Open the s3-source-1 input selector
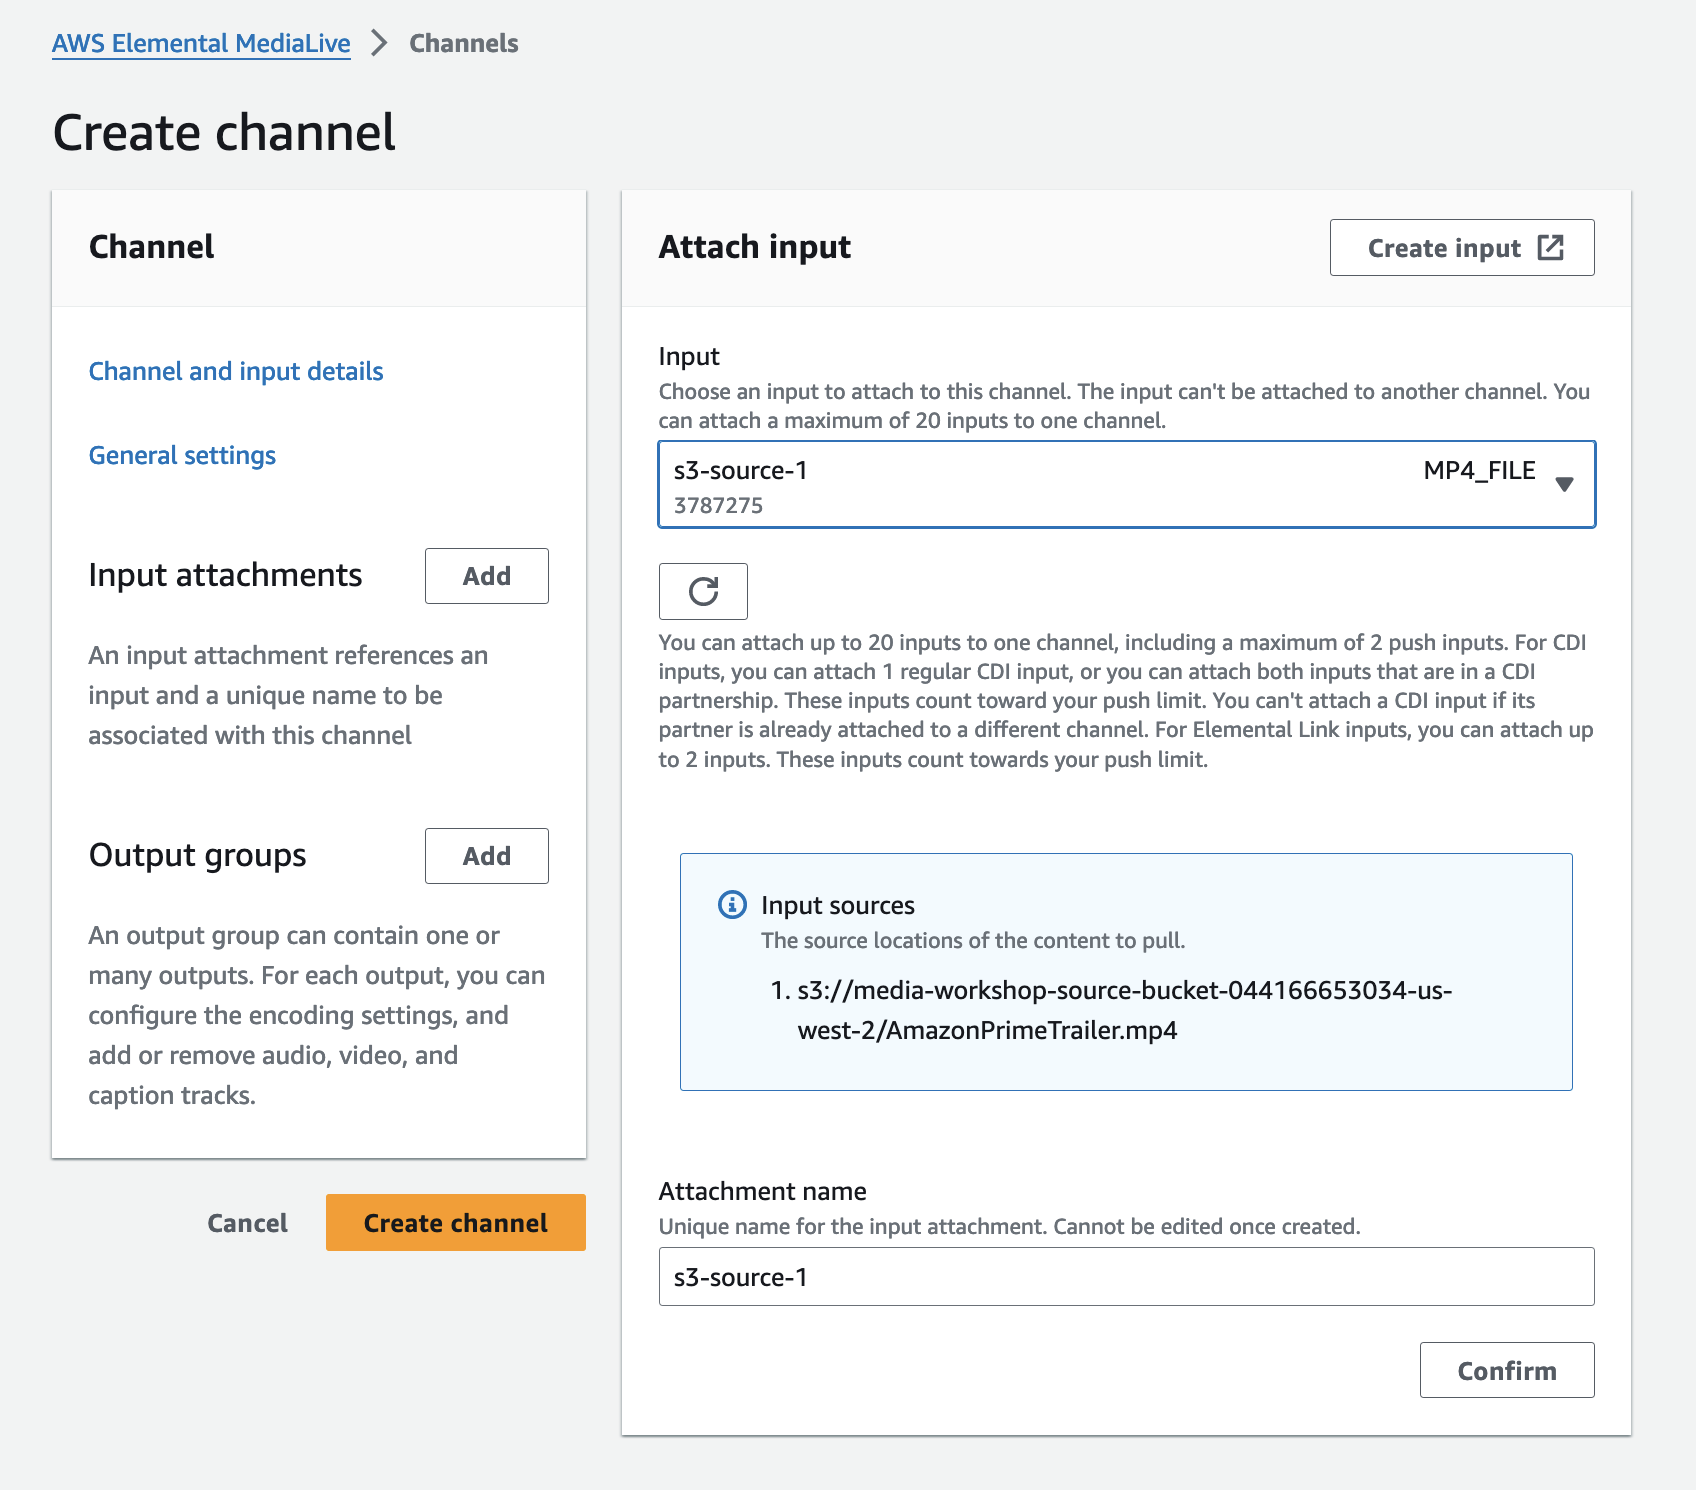Screen dimensions: 1696x1490 (x=1040, y=484)
